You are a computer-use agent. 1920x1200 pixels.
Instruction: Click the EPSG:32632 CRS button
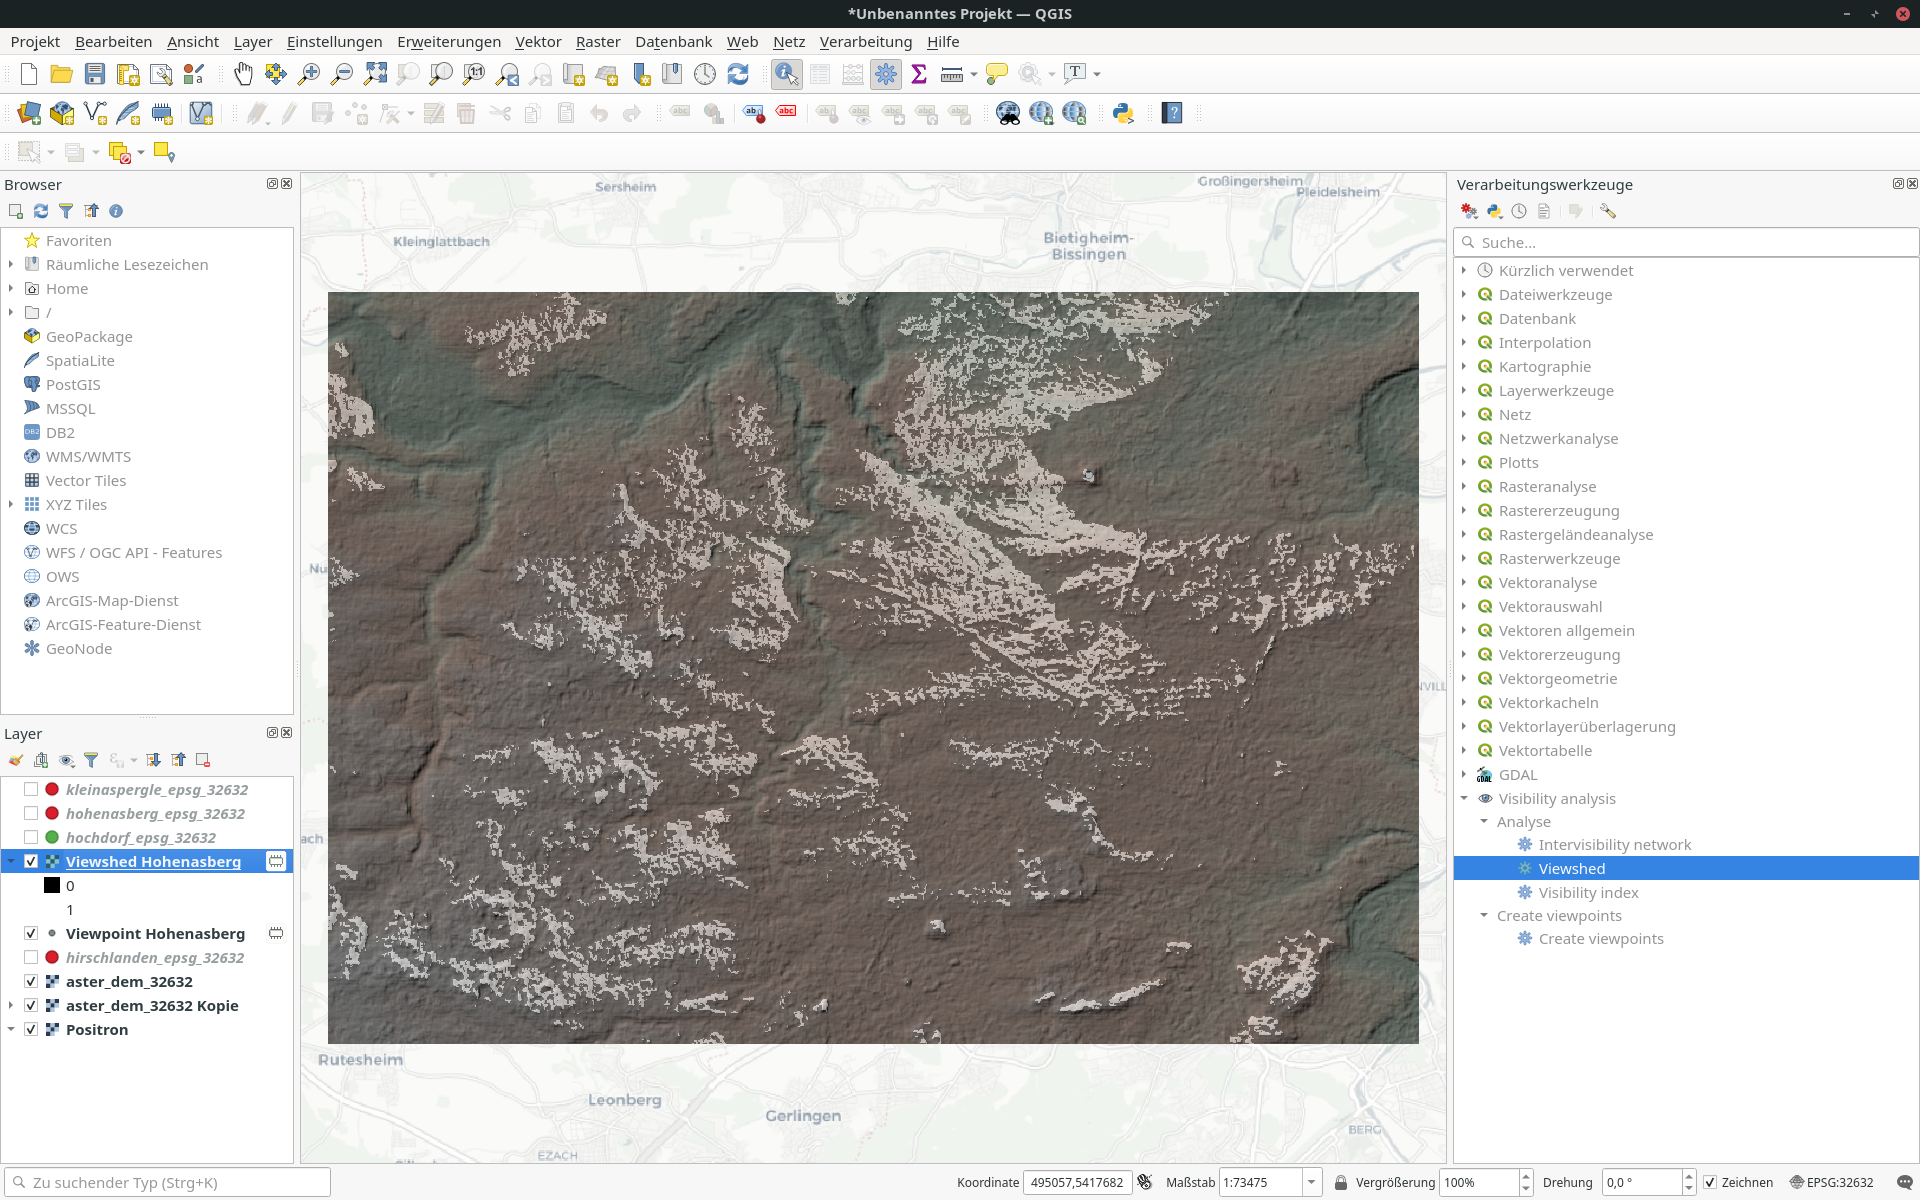[1831, 1182]
